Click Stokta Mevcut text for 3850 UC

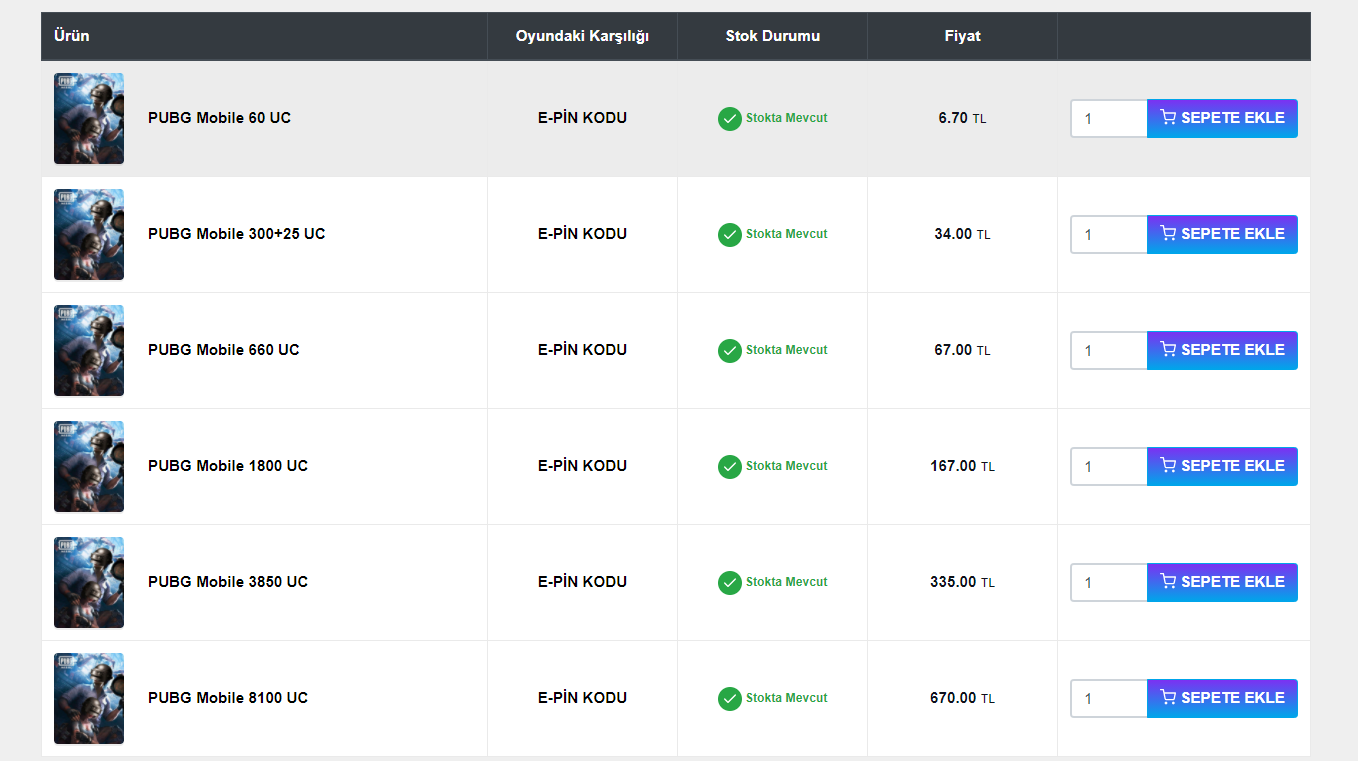click(x=787, y=582)
